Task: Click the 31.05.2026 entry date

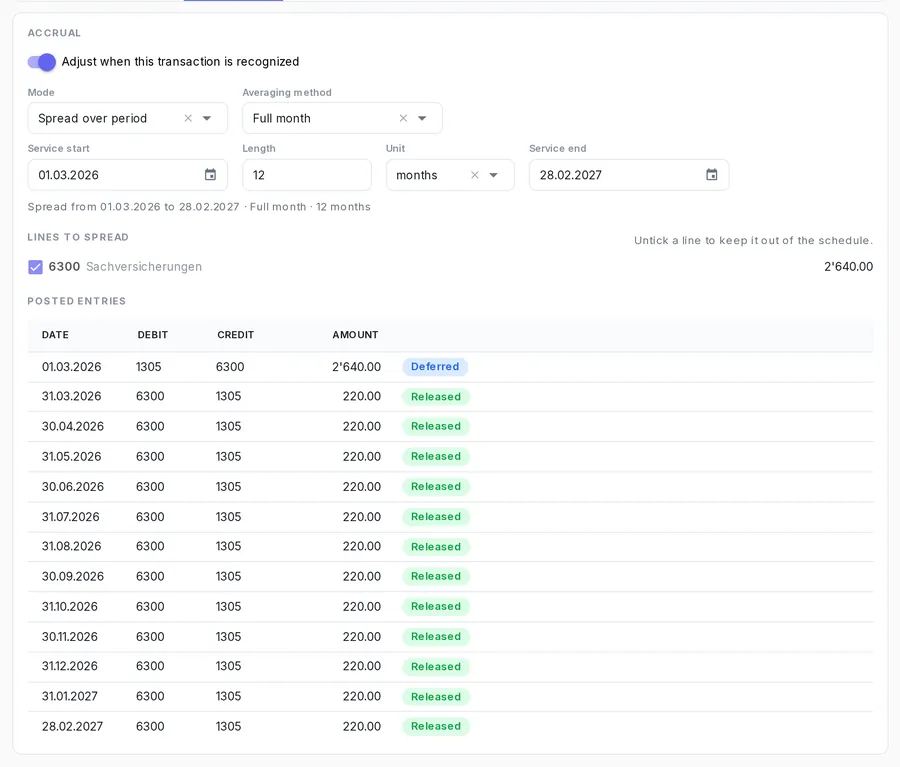Action: coord(71,456)
